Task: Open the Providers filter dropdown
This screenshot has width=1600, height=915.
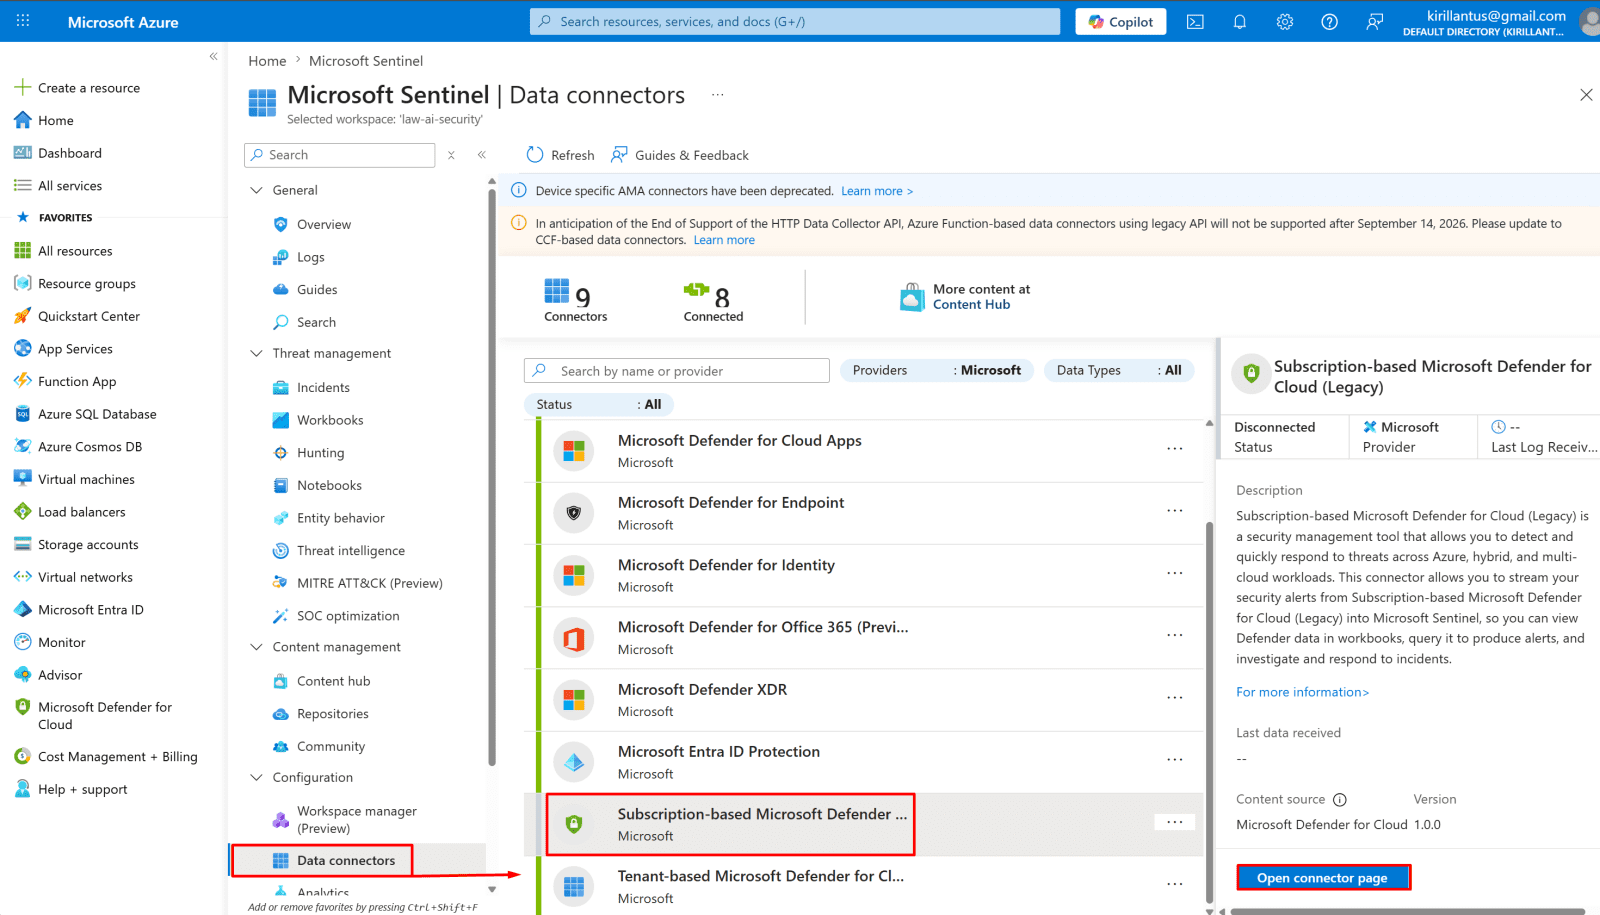Action: coord(937,370)
